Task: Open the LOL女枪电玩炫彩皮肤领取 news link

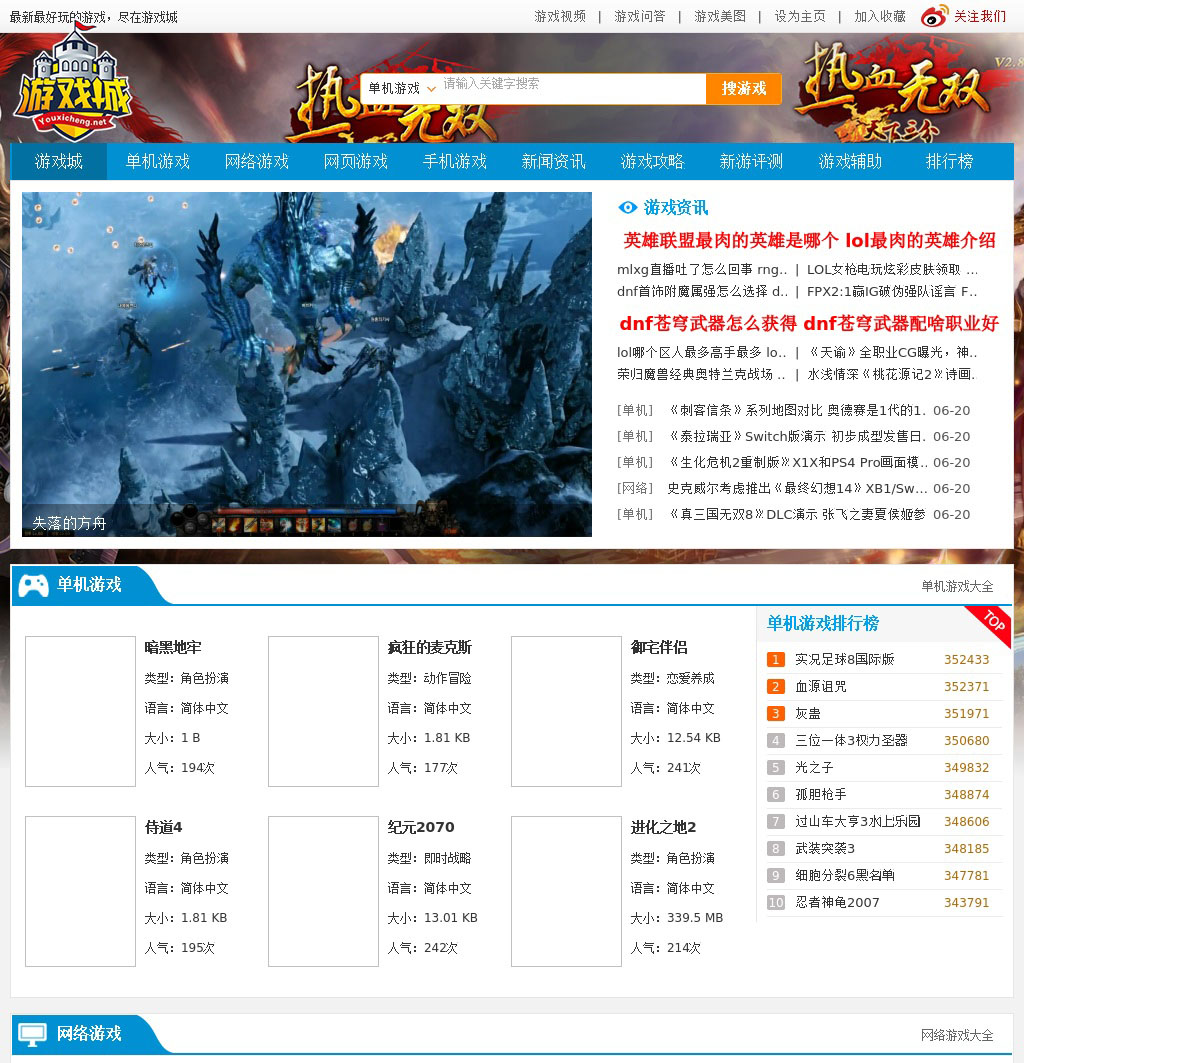Action: 893,269
